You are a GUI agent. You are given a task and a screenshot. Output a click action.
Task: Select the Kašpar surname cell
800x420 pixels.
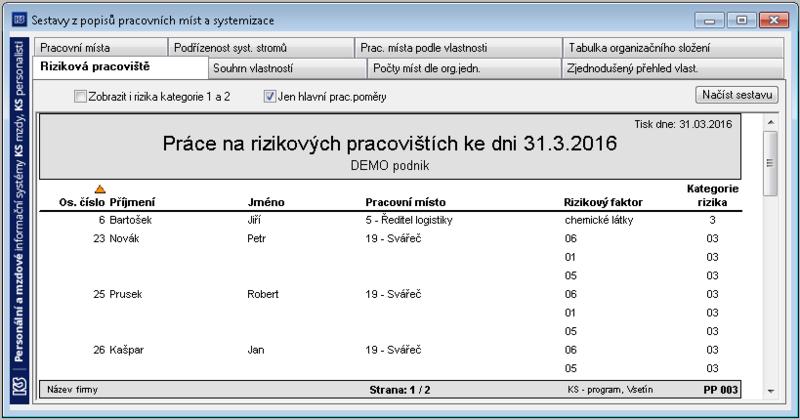coord(127,350)
